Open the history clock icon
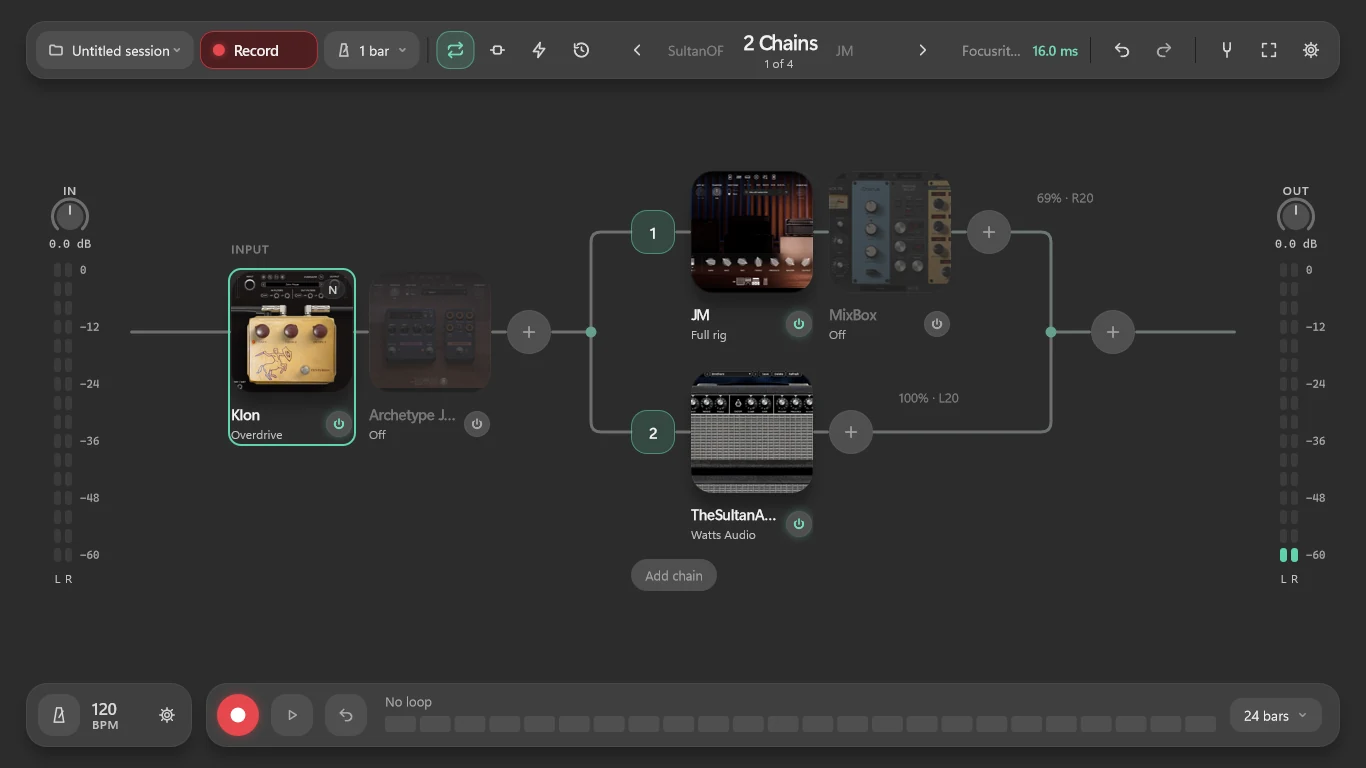 click(x=581, y=50)
